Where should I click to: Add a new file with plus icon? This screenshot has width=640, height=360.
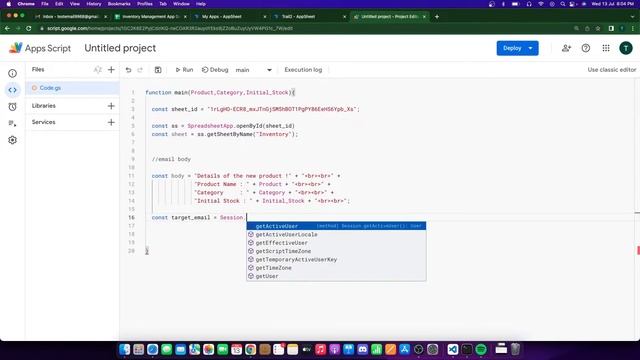click(111, 70)
